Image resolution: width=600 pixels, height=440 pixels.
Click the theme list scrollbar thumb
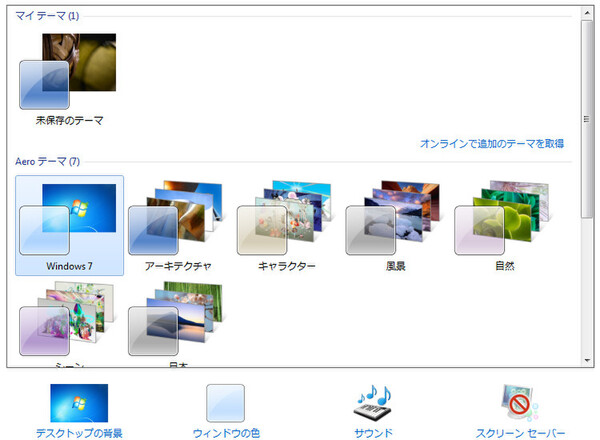click(x=587, y=119)
